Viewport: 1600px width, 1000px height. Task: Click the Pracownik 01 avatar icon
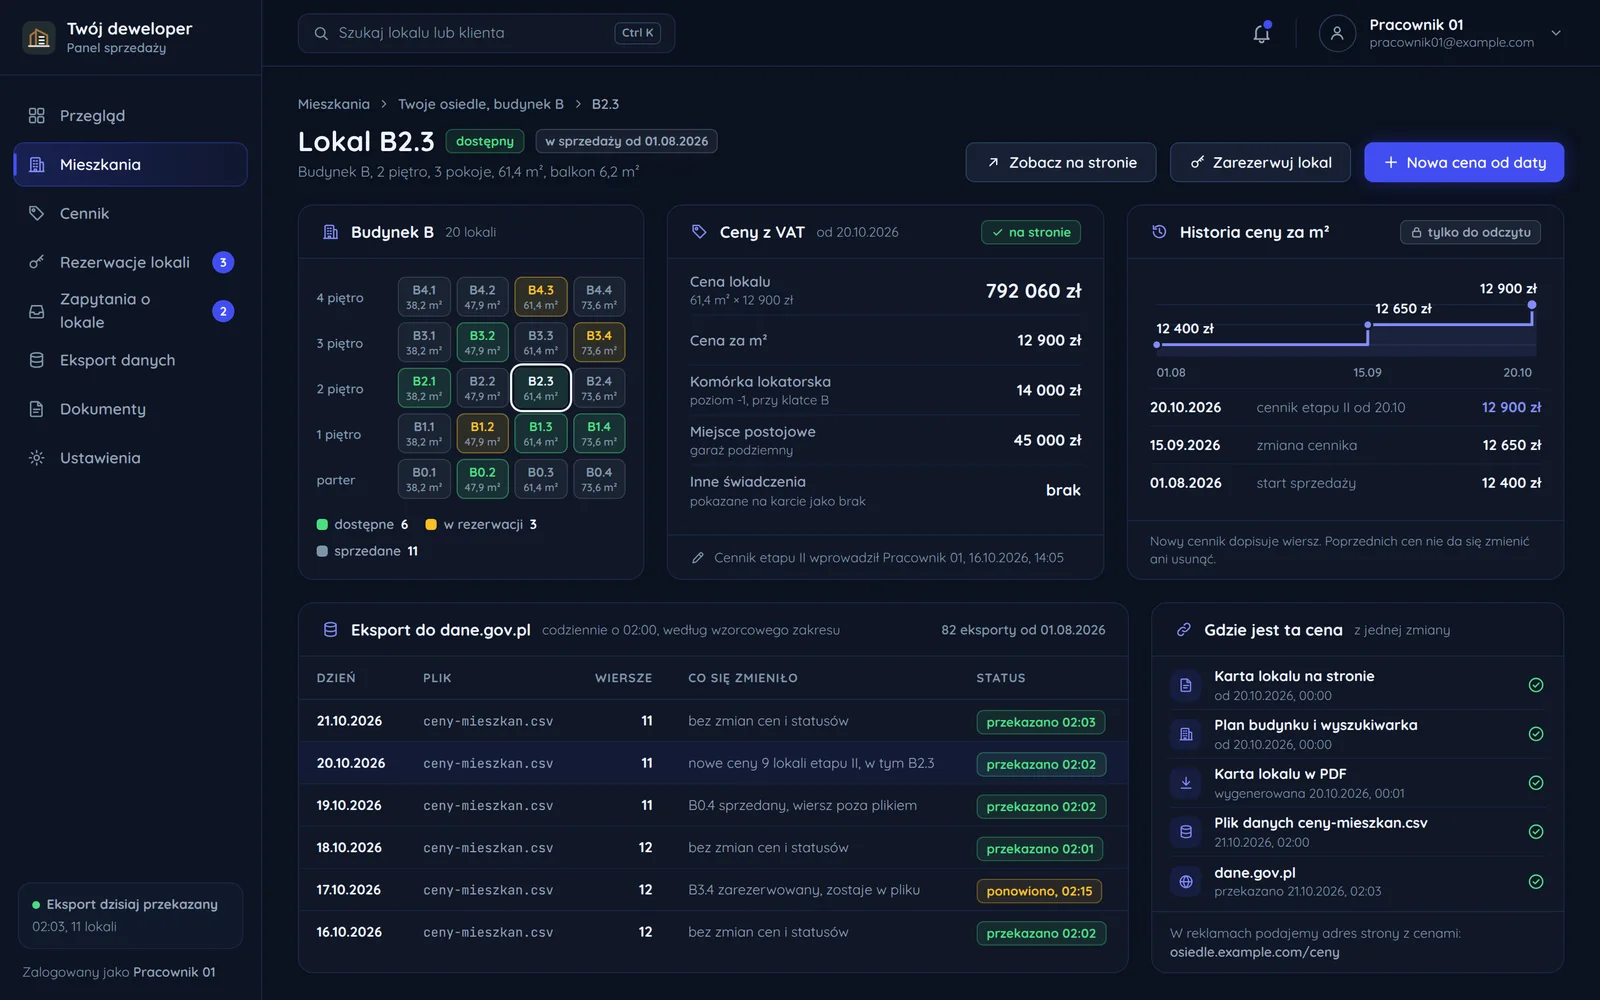(x=1337, y=33)
